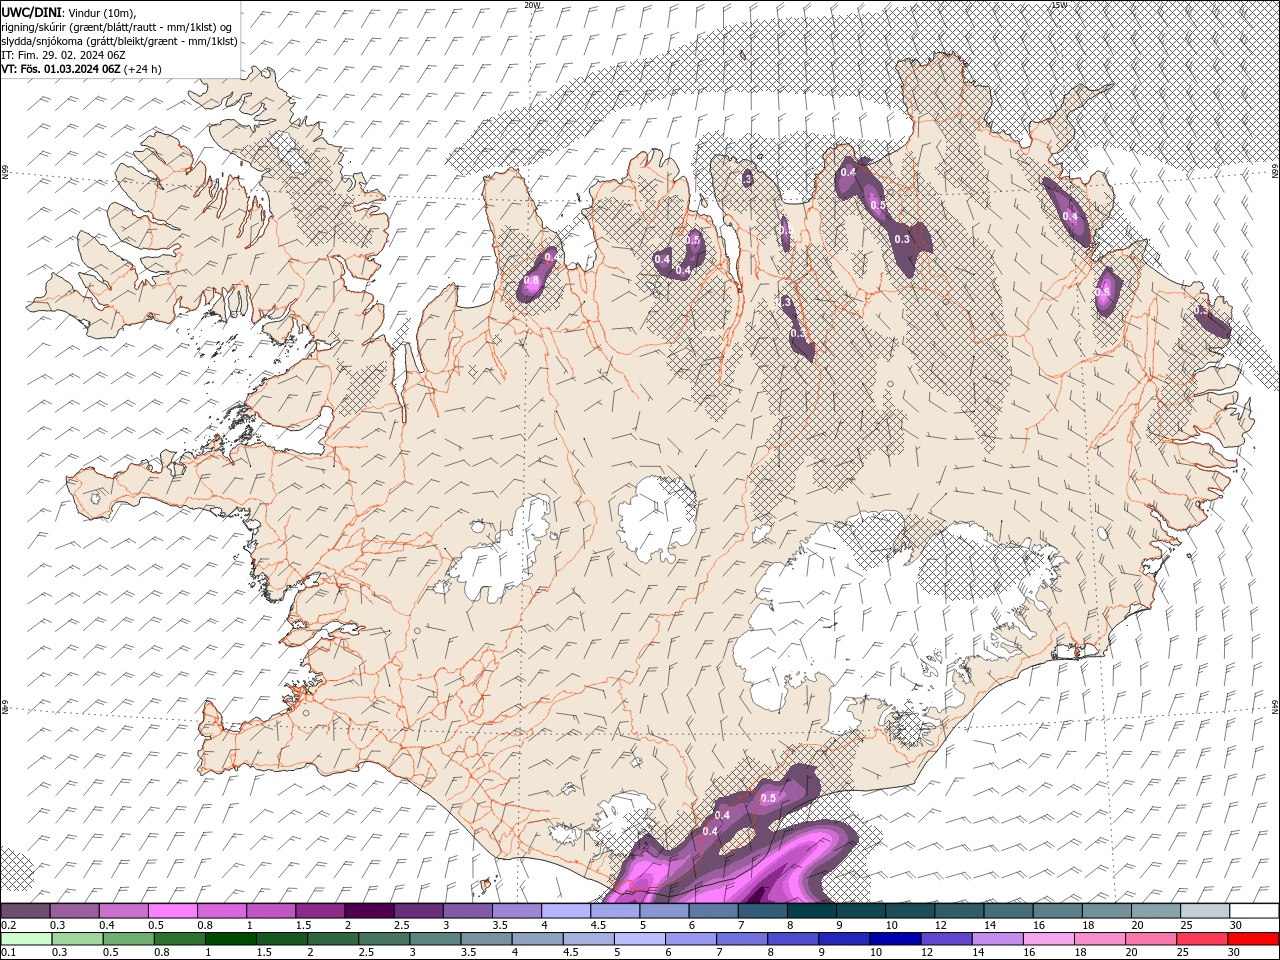Click the 0.5 value in the southern precipitation area
The width and height of the screenshot is (1280, 960).
768,798
